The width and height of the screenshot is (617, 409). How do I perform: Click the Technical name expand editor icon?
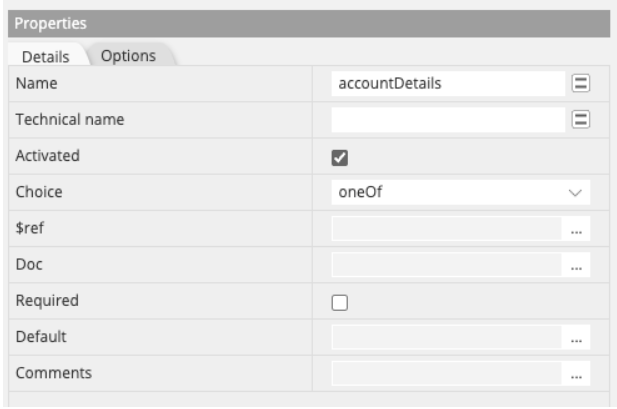578,120
